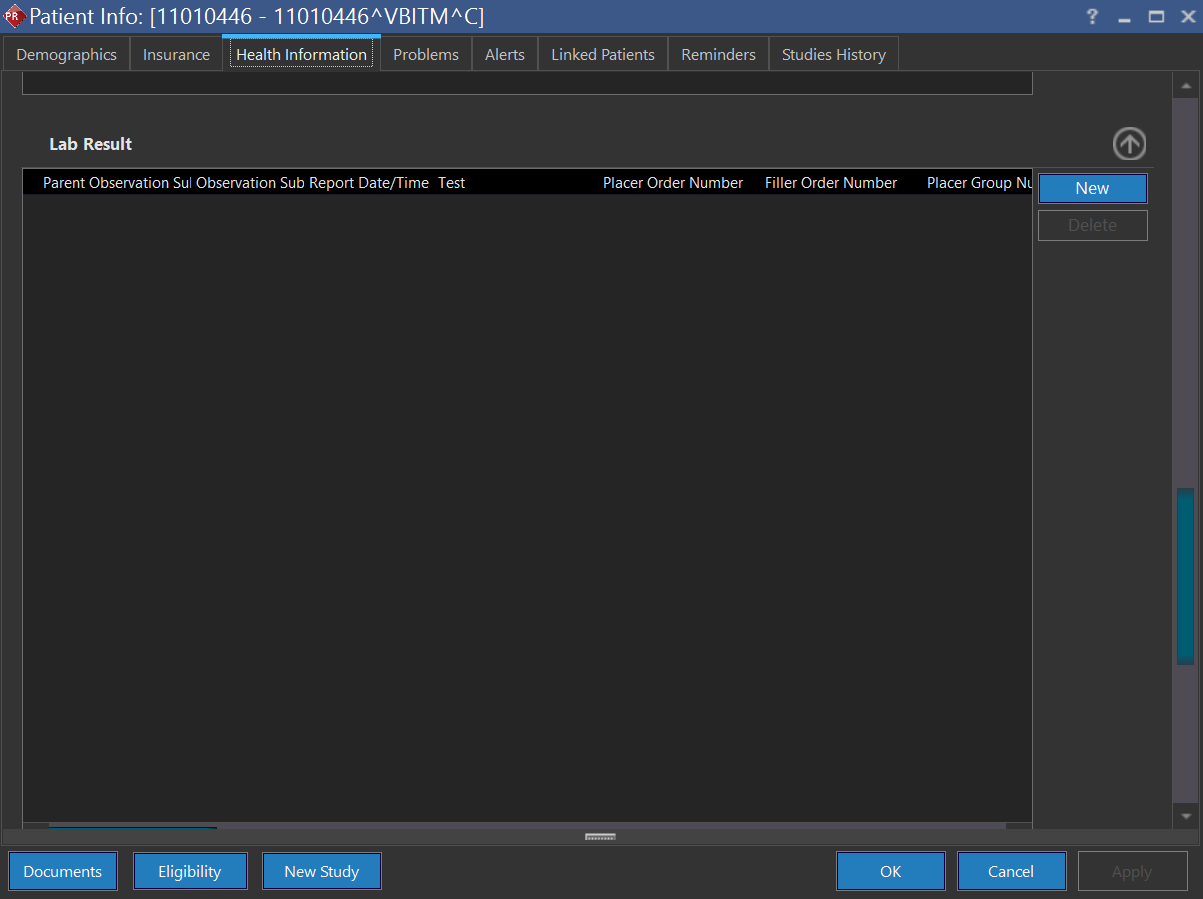Open the Linked Patients tab

[x=603, y=55]
